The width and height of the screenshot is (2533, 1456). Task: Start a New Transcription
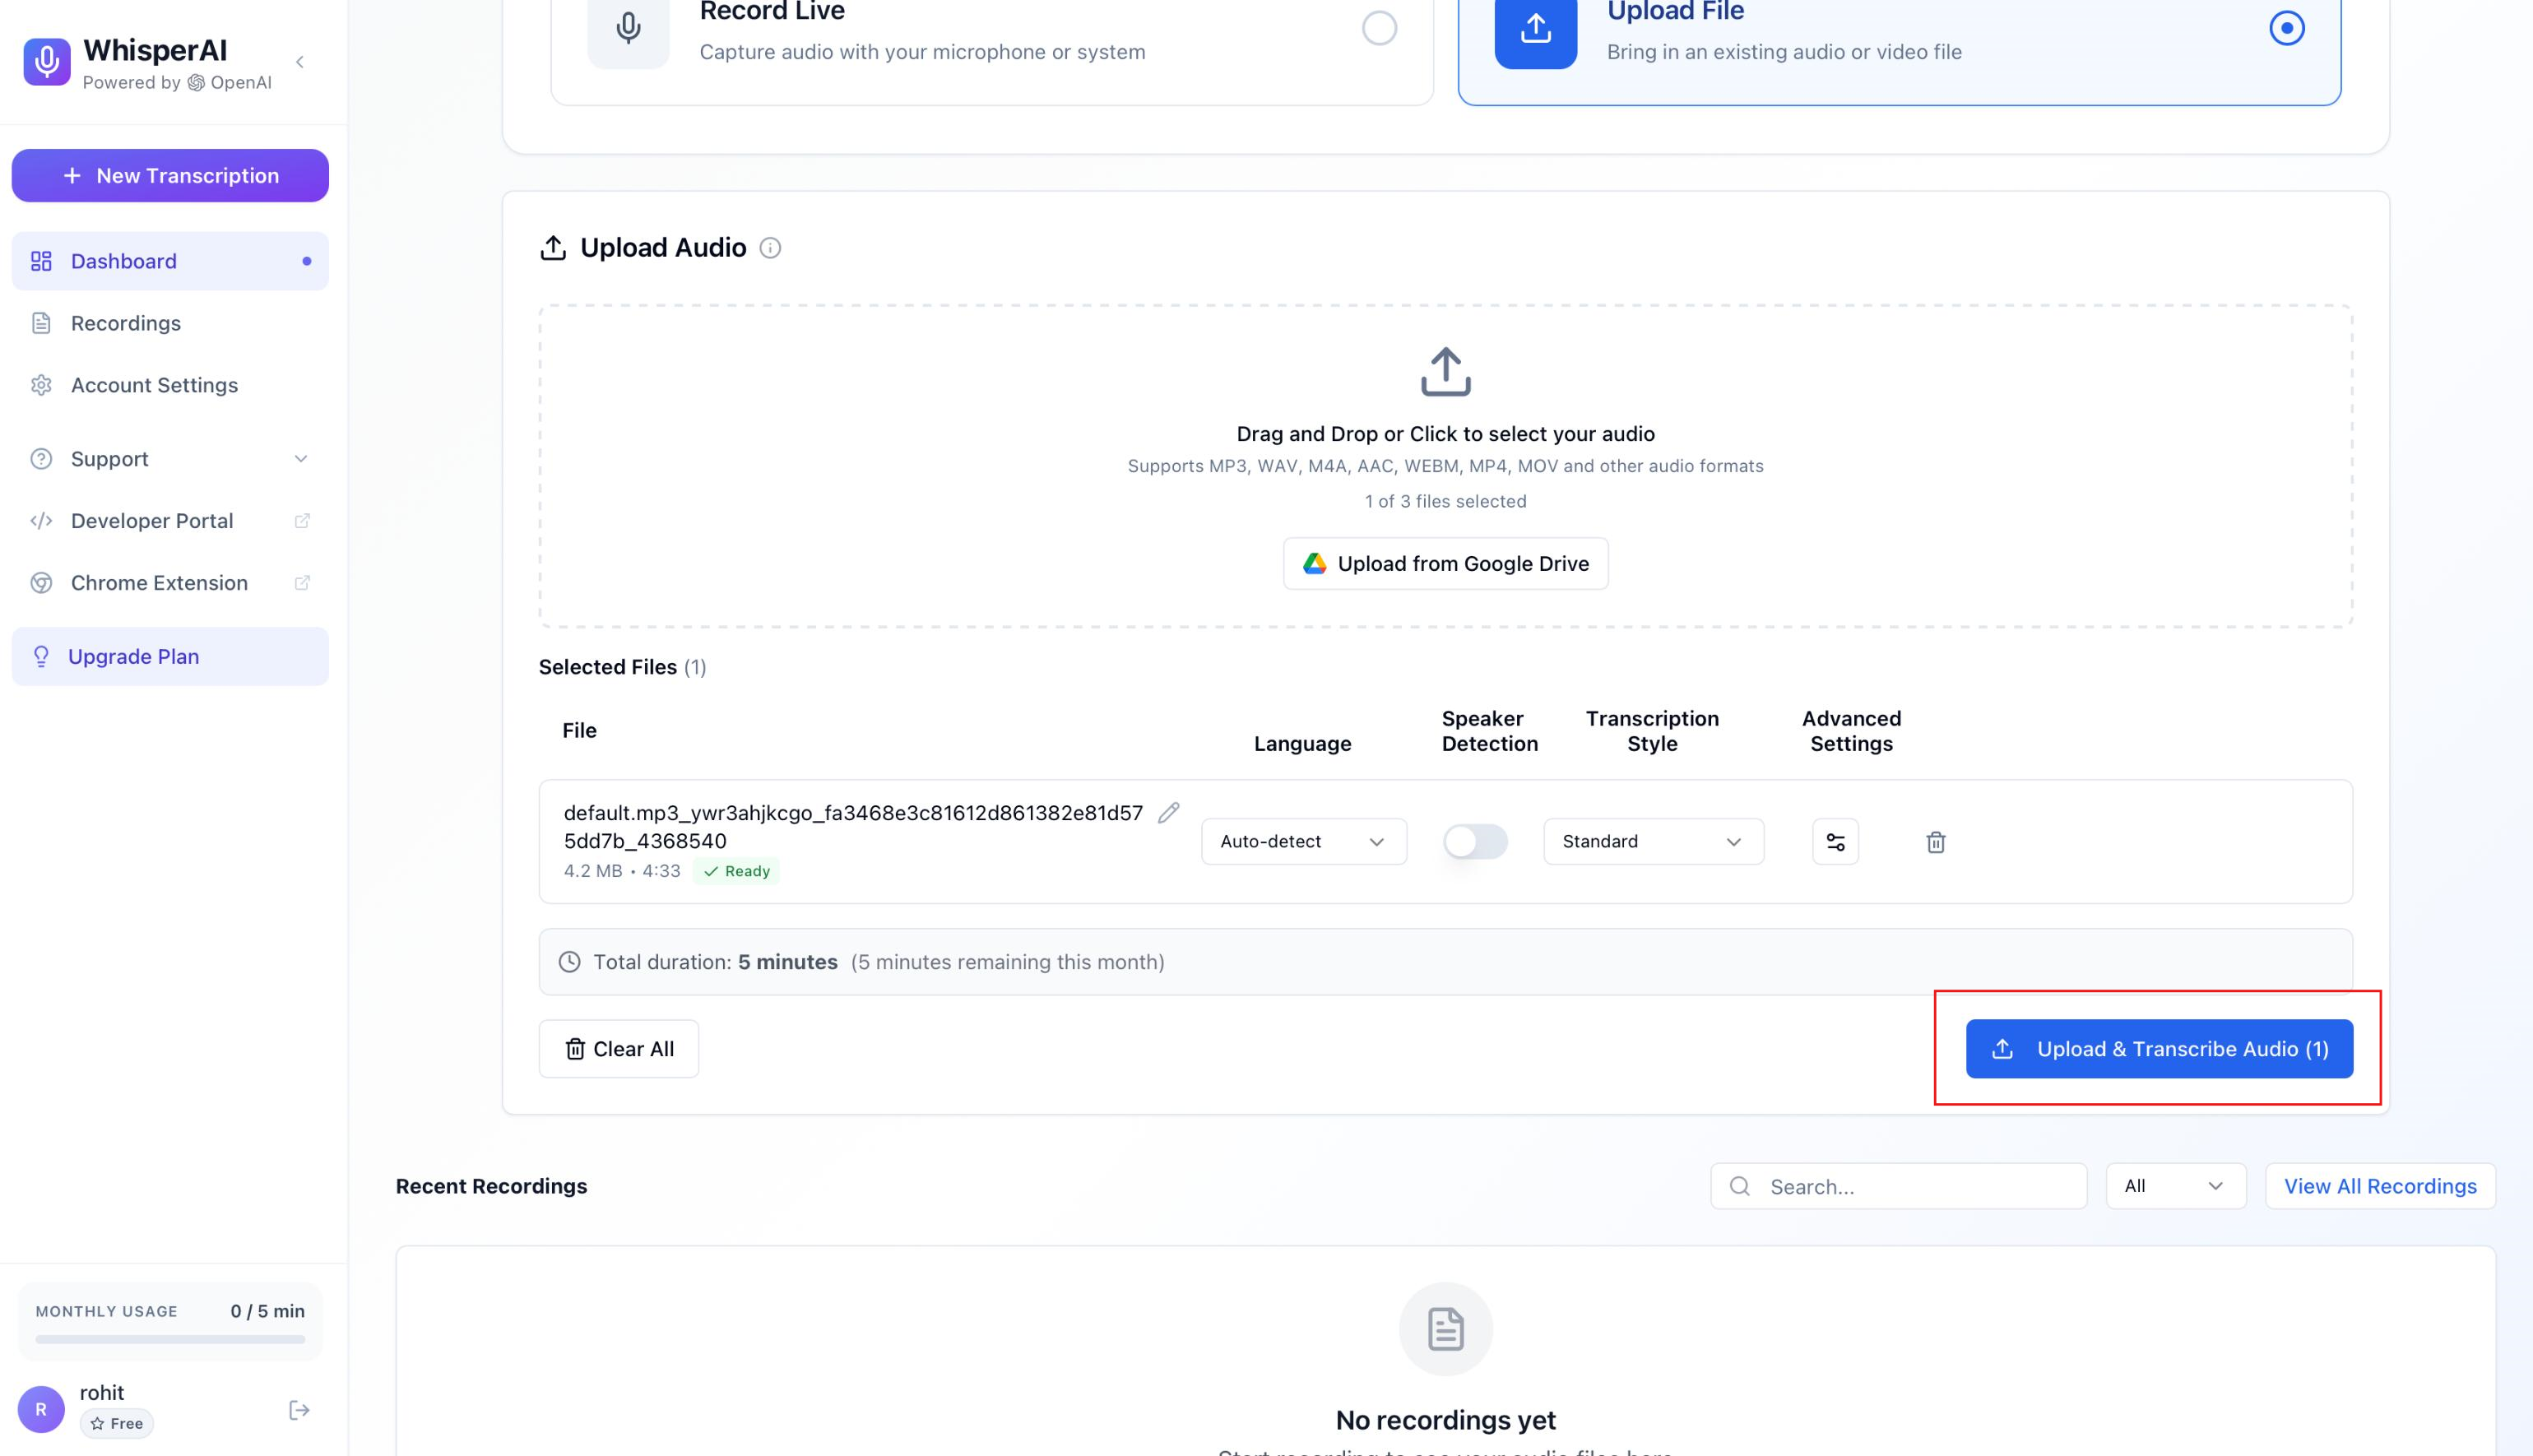click(x=170, y=175)
